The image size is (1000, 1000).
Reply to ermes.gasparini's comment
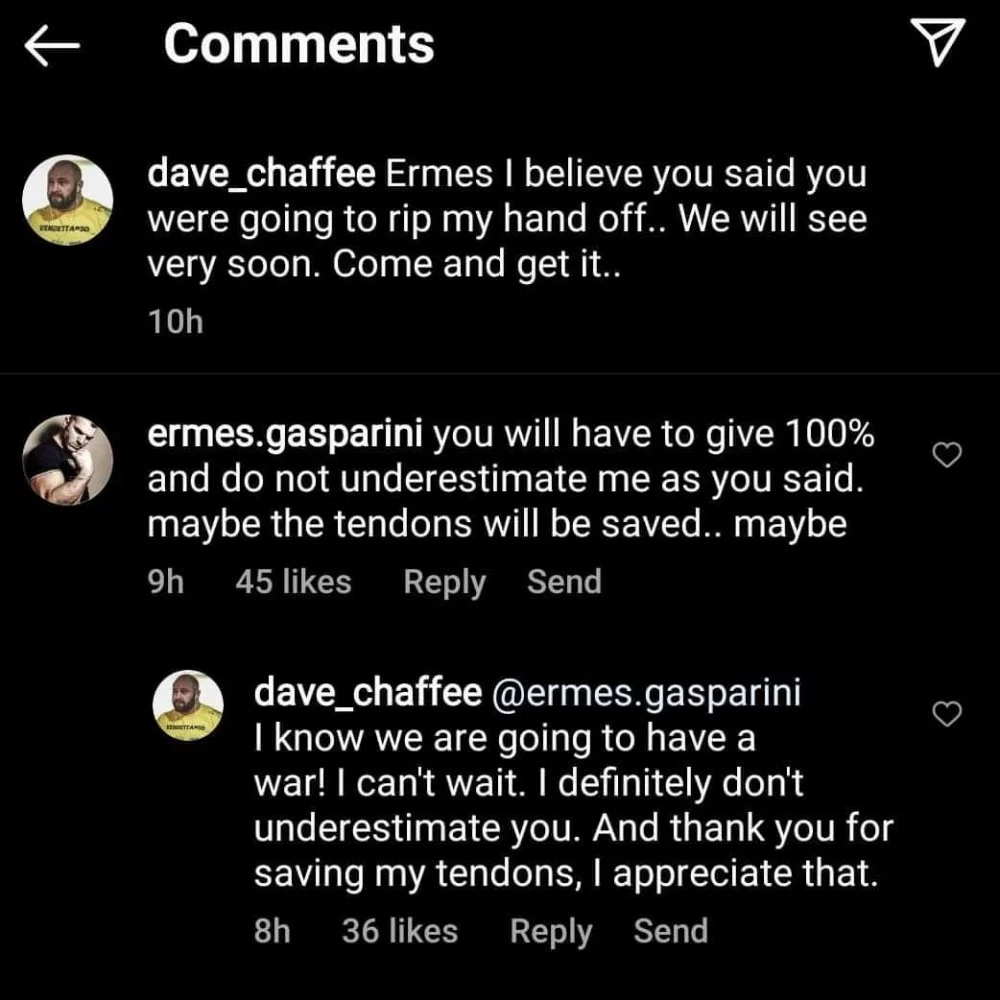pyautogui.click(x=444, y=582)
